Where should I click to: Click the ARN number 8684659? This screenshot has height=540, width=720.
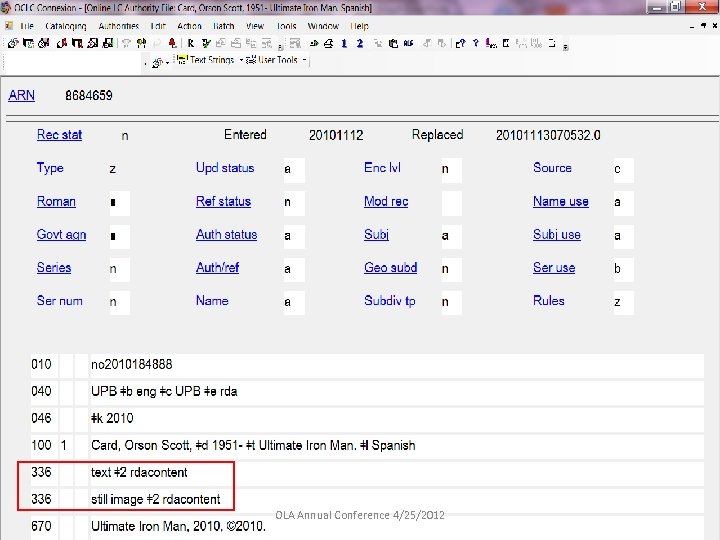[x=89, y=96]
